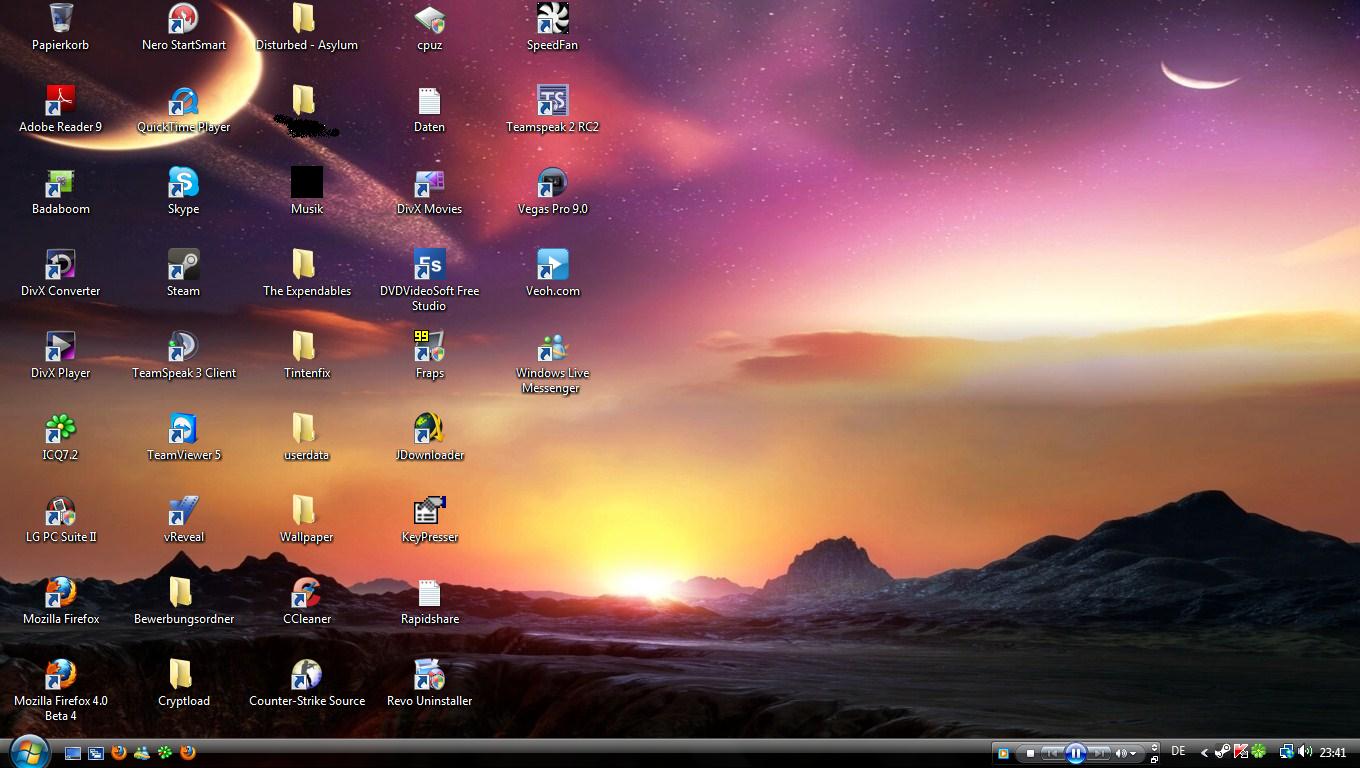The width and height of the screenshot is (1360, 768).
Task: Select the Fraps desktop icon
Action: [429, 349]
